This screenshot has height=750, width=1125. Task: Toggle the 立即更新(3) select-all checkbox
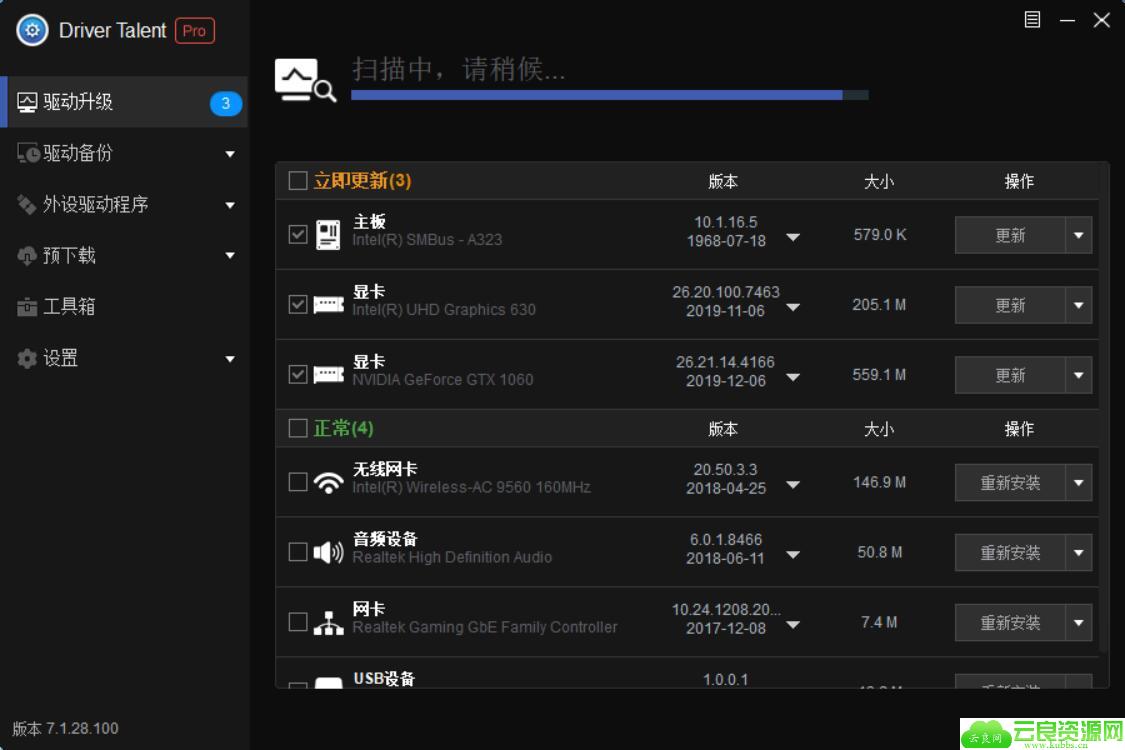(298, 180)
